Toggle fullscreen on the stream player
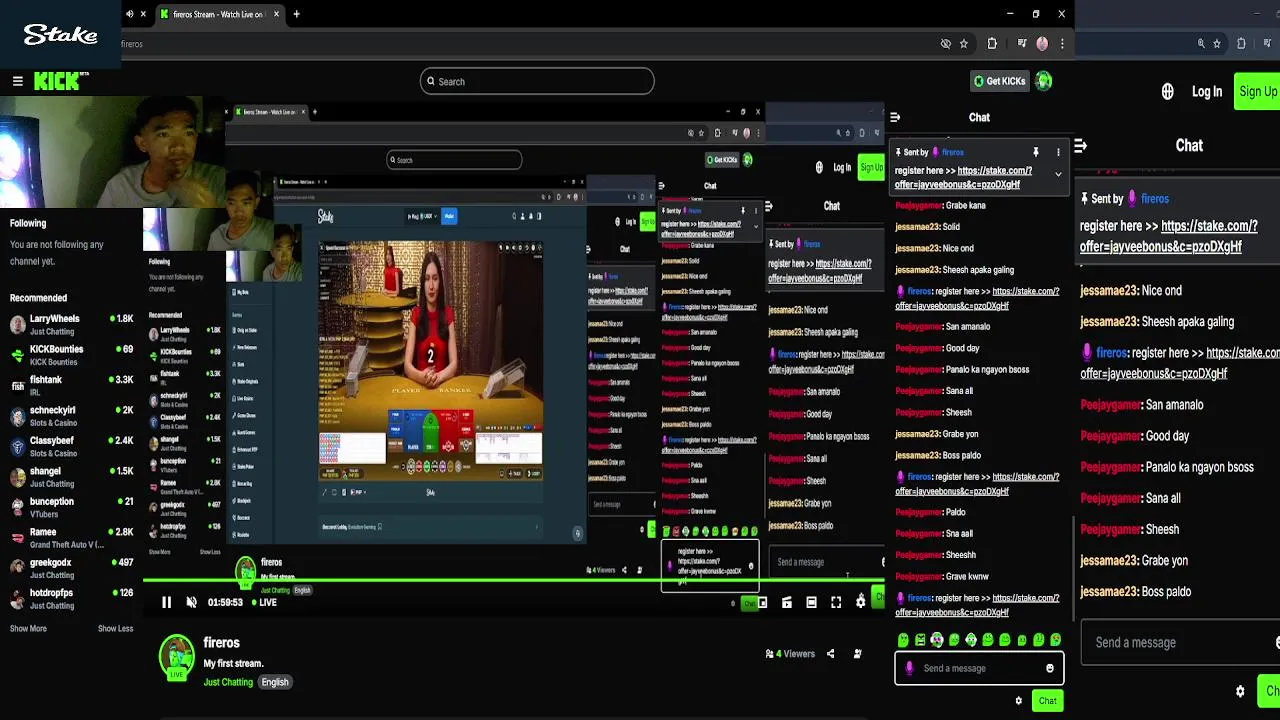1280x720 pixels. pos(836,602)
